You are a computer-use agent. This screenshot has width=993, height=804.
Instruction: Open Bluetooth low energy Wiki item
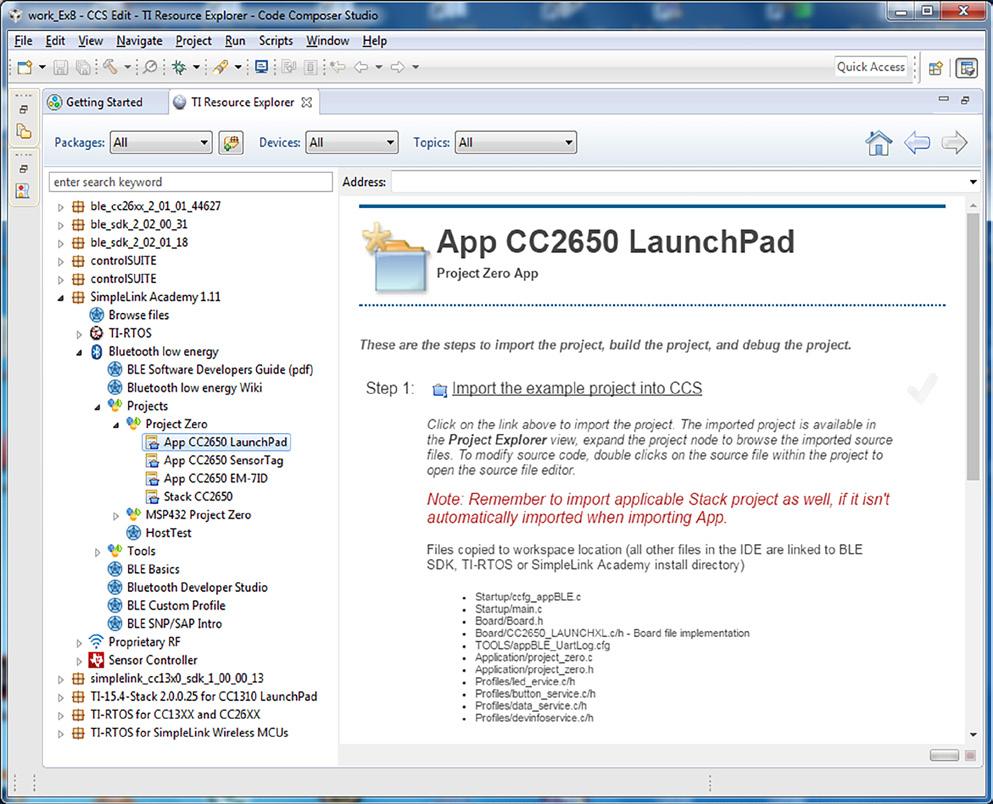coord(194,387)
